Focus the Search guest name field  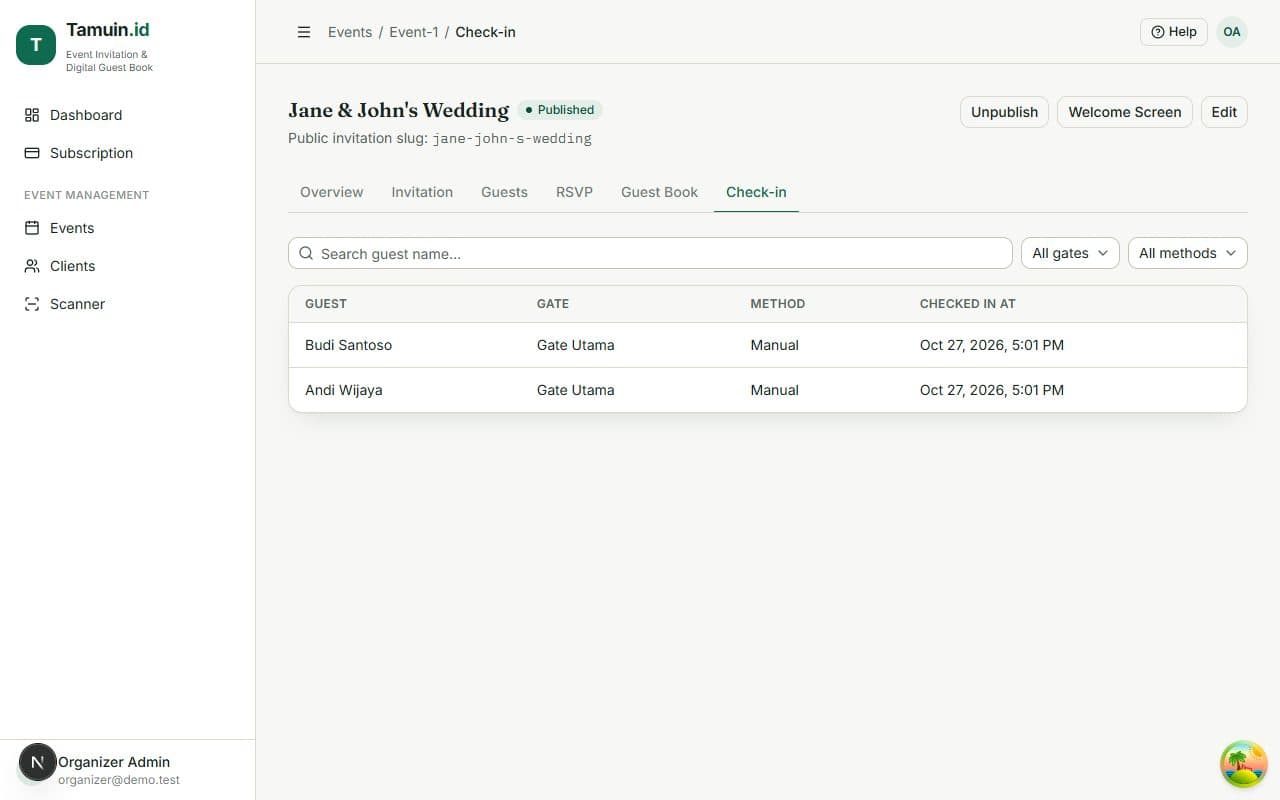[x=650, y=253]
